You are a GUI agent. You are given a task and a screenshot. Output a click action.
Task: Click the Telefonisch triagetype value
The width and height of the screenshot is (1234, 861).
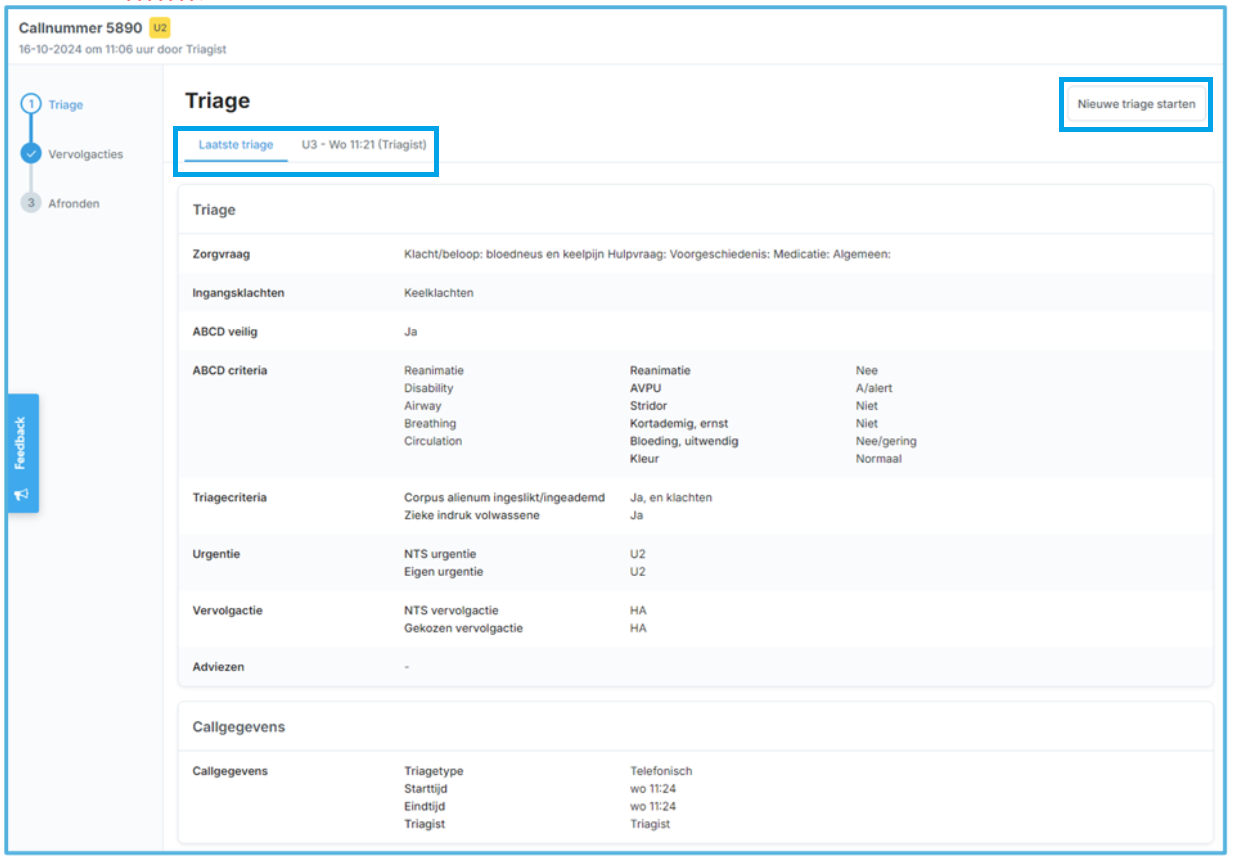coord(660,771)
